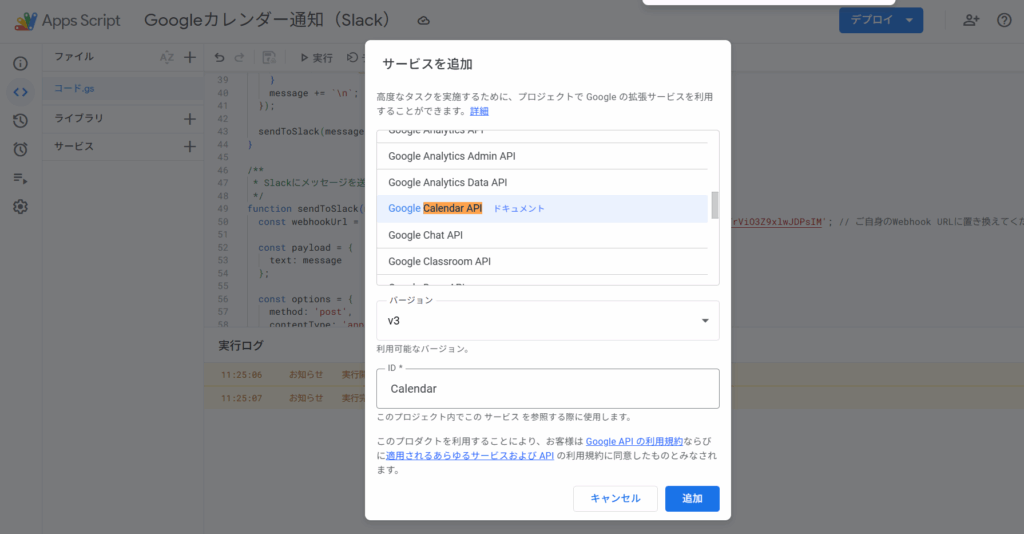
Task: Select Google Analytics Data API
Action: coord(542,182)
